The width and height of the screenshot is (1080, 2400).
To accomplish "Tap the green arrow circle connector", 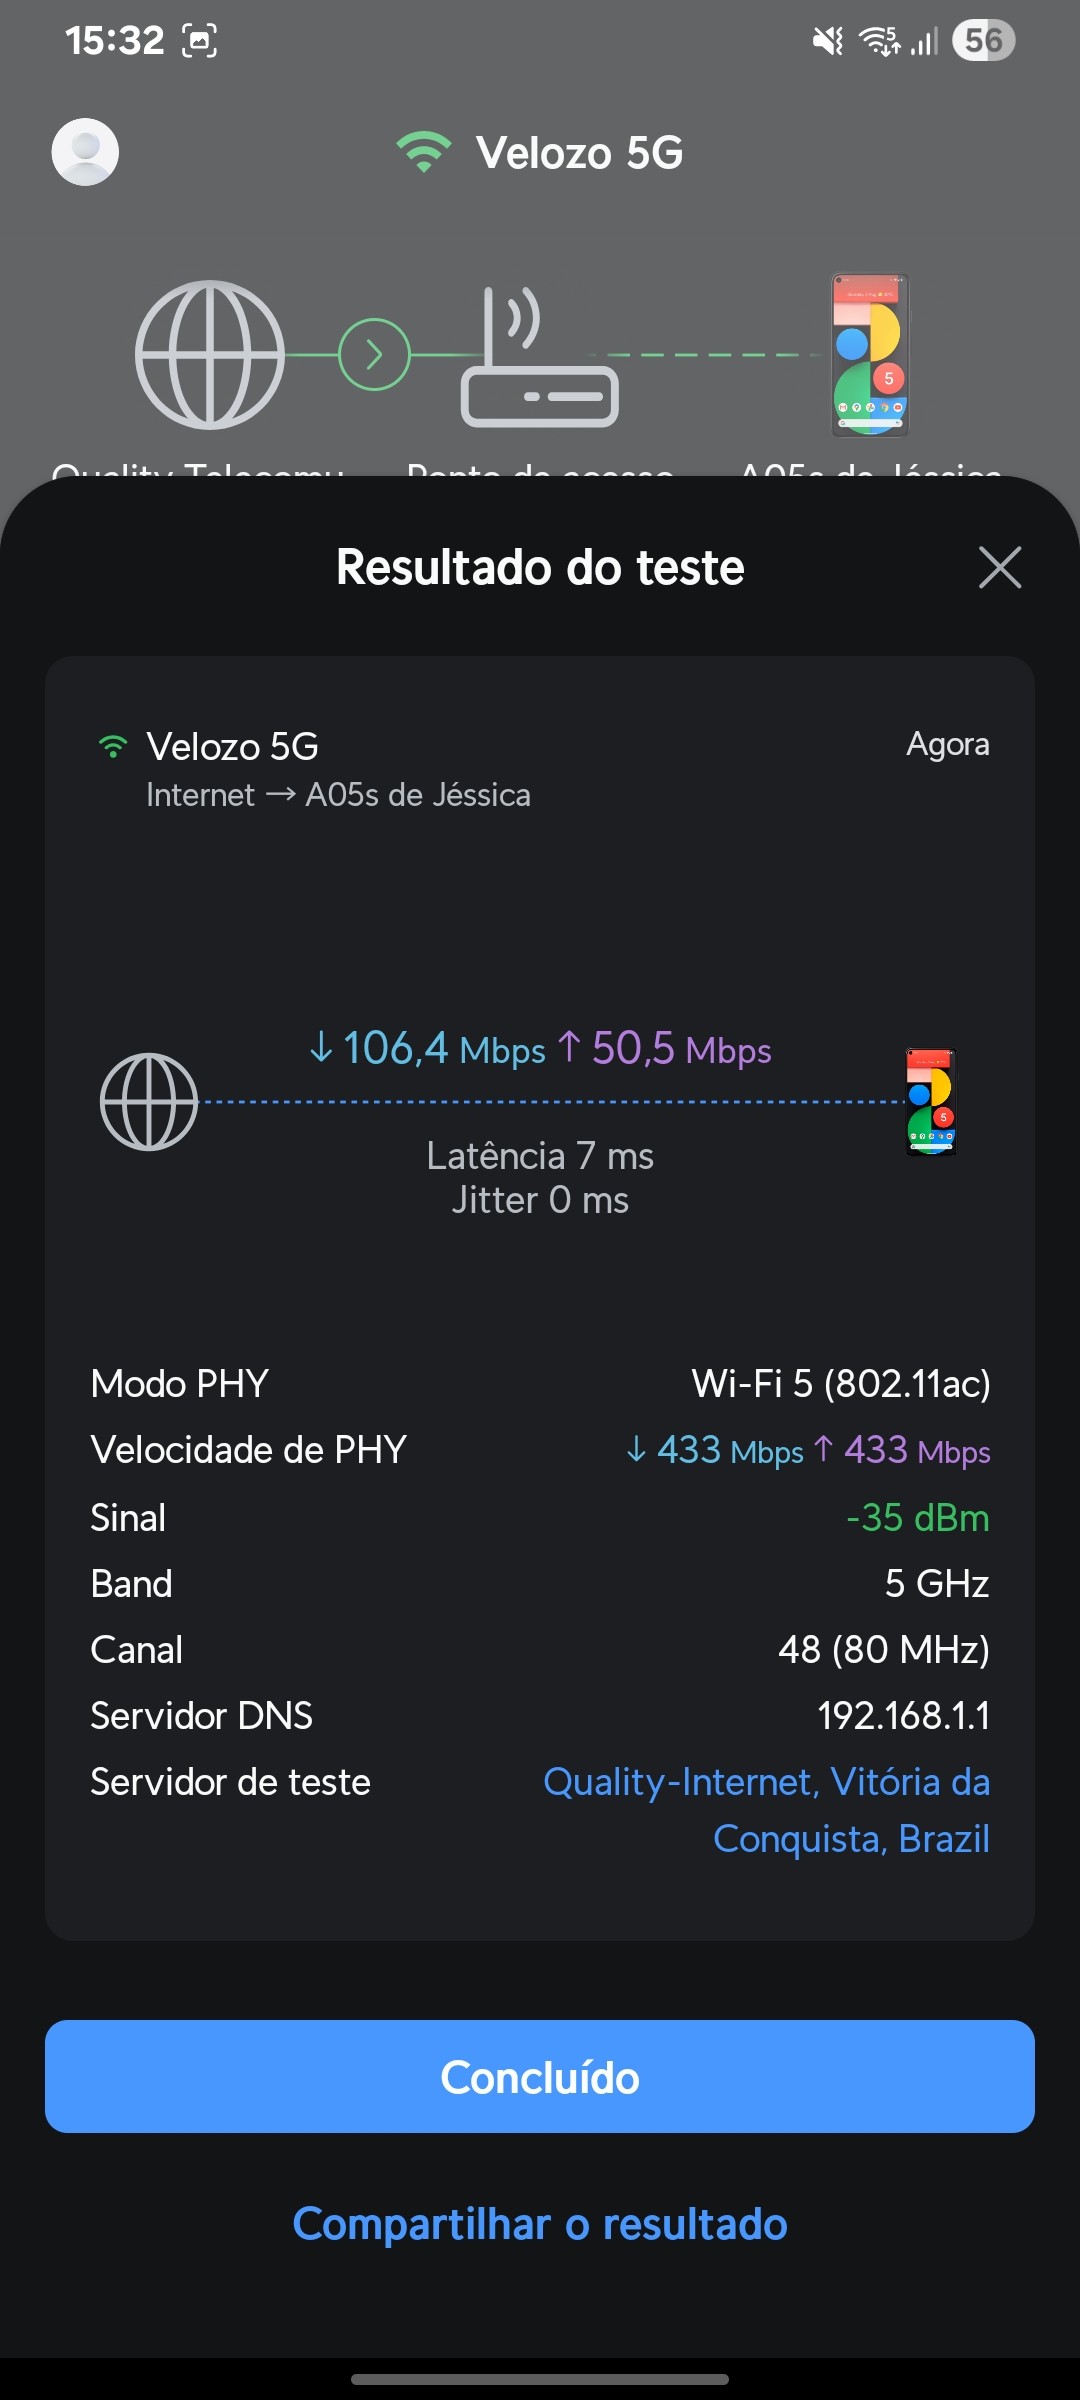I will [x=374, y=355].
